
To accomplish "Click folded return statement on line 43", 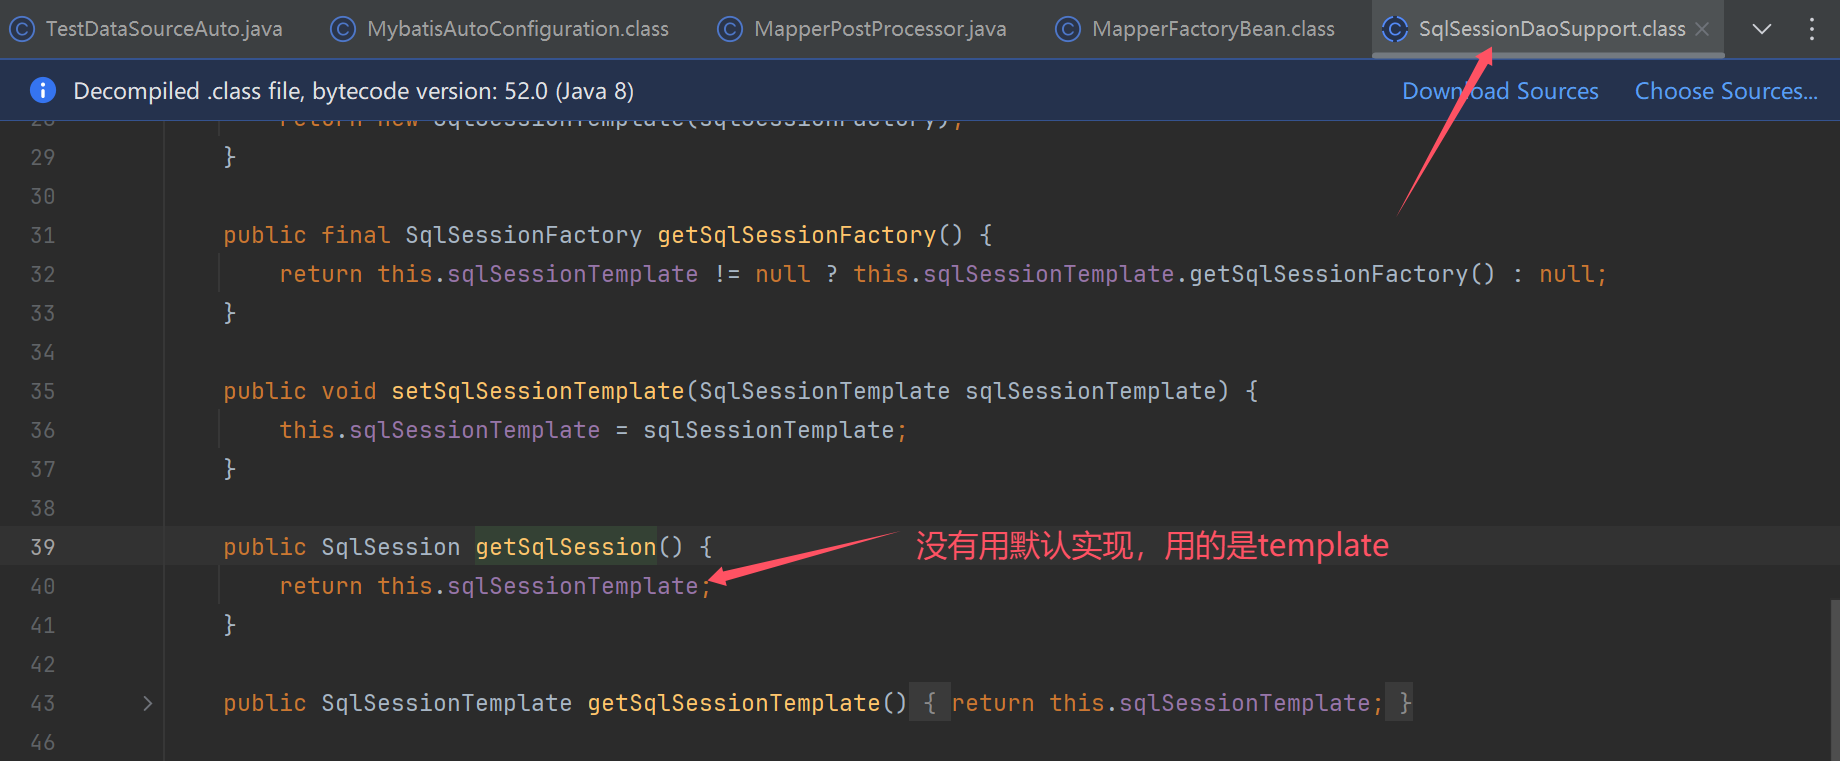I will pos(1167,703).
